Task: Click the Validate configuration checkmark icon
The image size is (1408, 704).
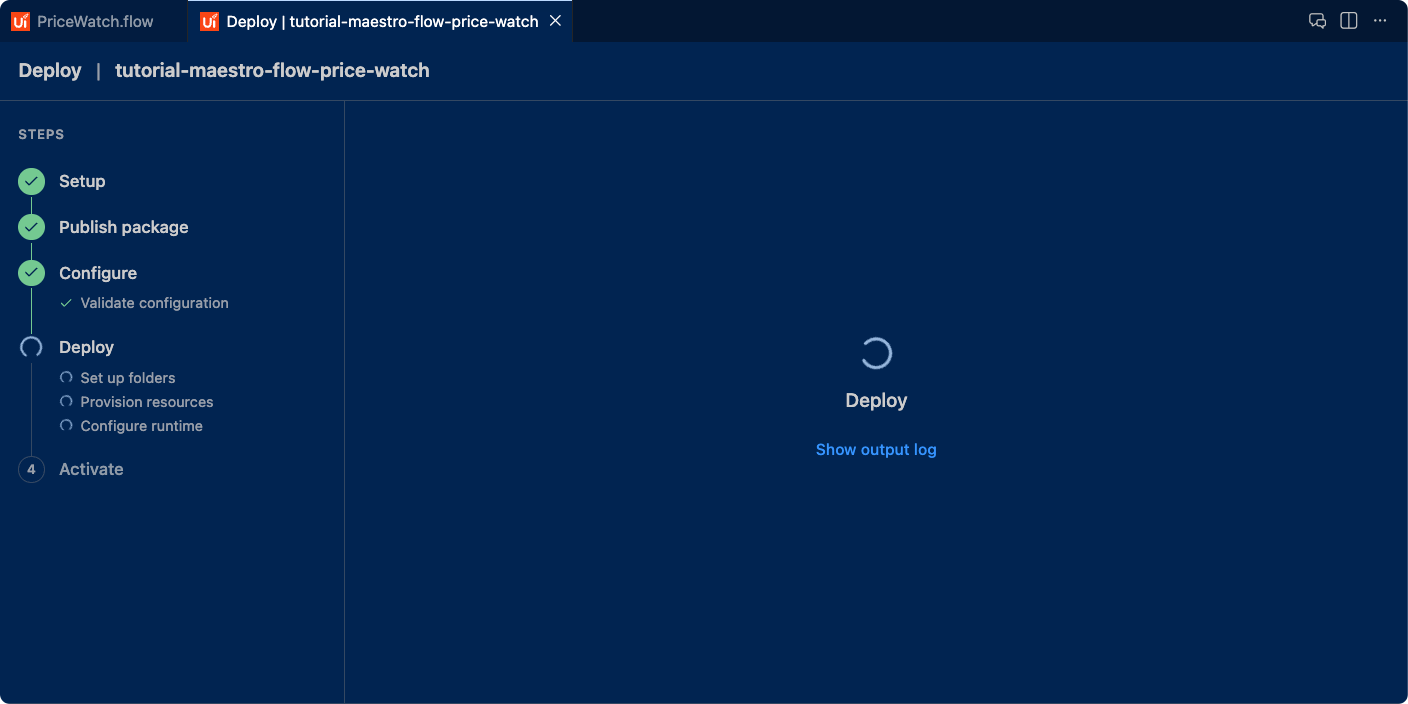Action: pos(66,303)
